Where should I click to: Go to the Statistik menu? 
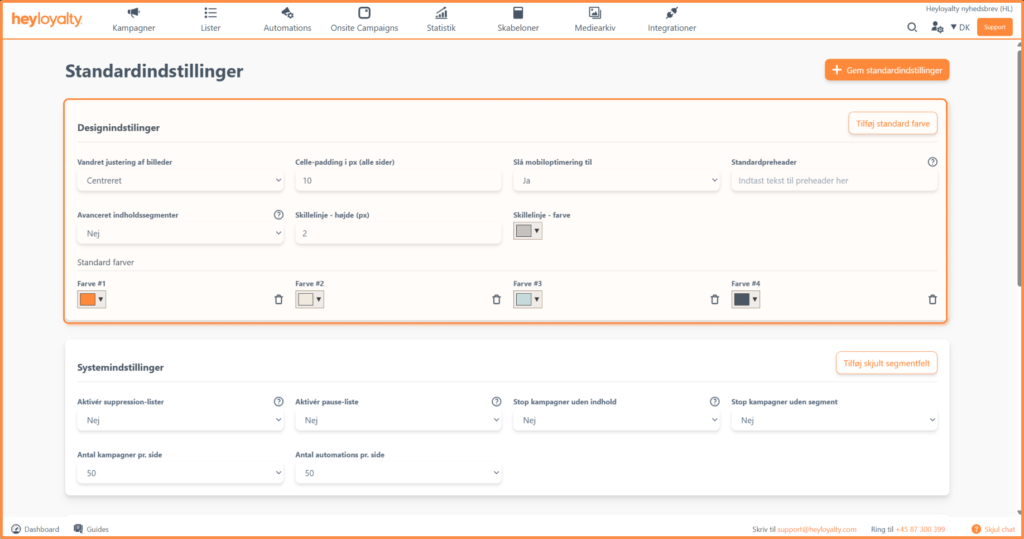[441, 20]
